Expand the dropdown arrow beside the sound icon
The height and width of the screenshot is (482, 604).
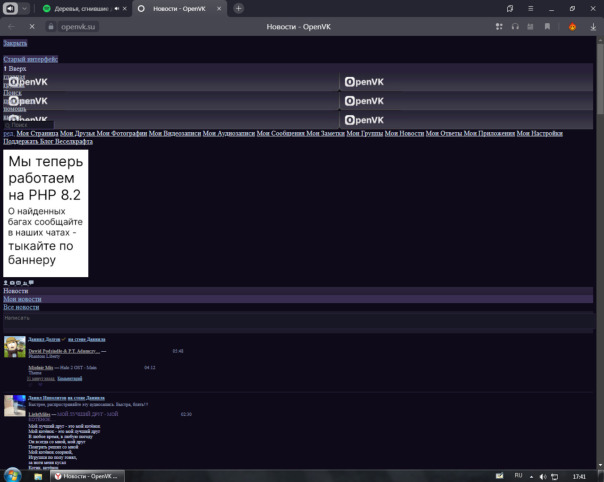click(x=24, y=8)
